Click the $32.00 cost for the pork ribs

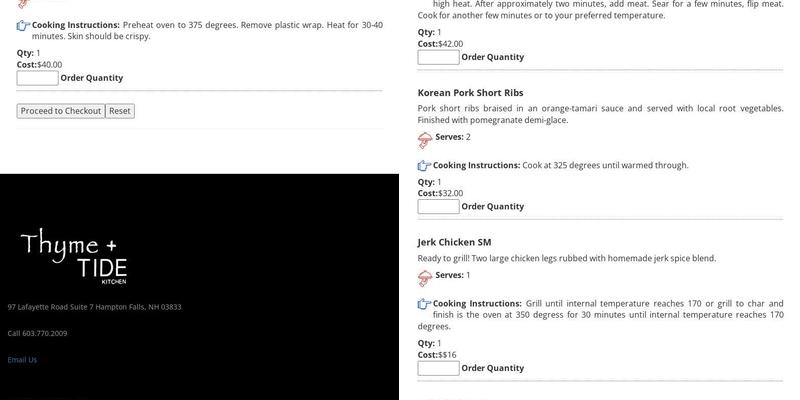coord(450,193)
